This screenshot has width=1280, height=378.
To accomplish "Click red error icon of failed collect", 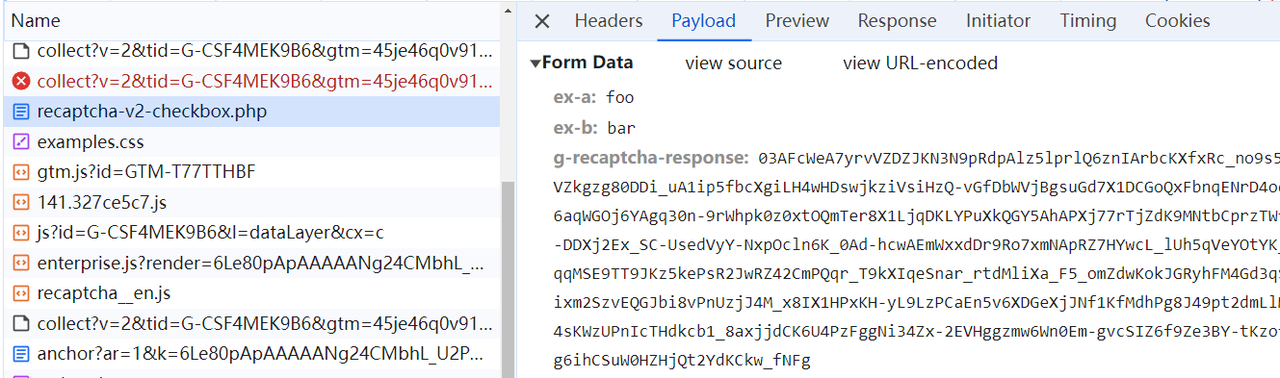I will pyautogui.click(x=21, y=81).
